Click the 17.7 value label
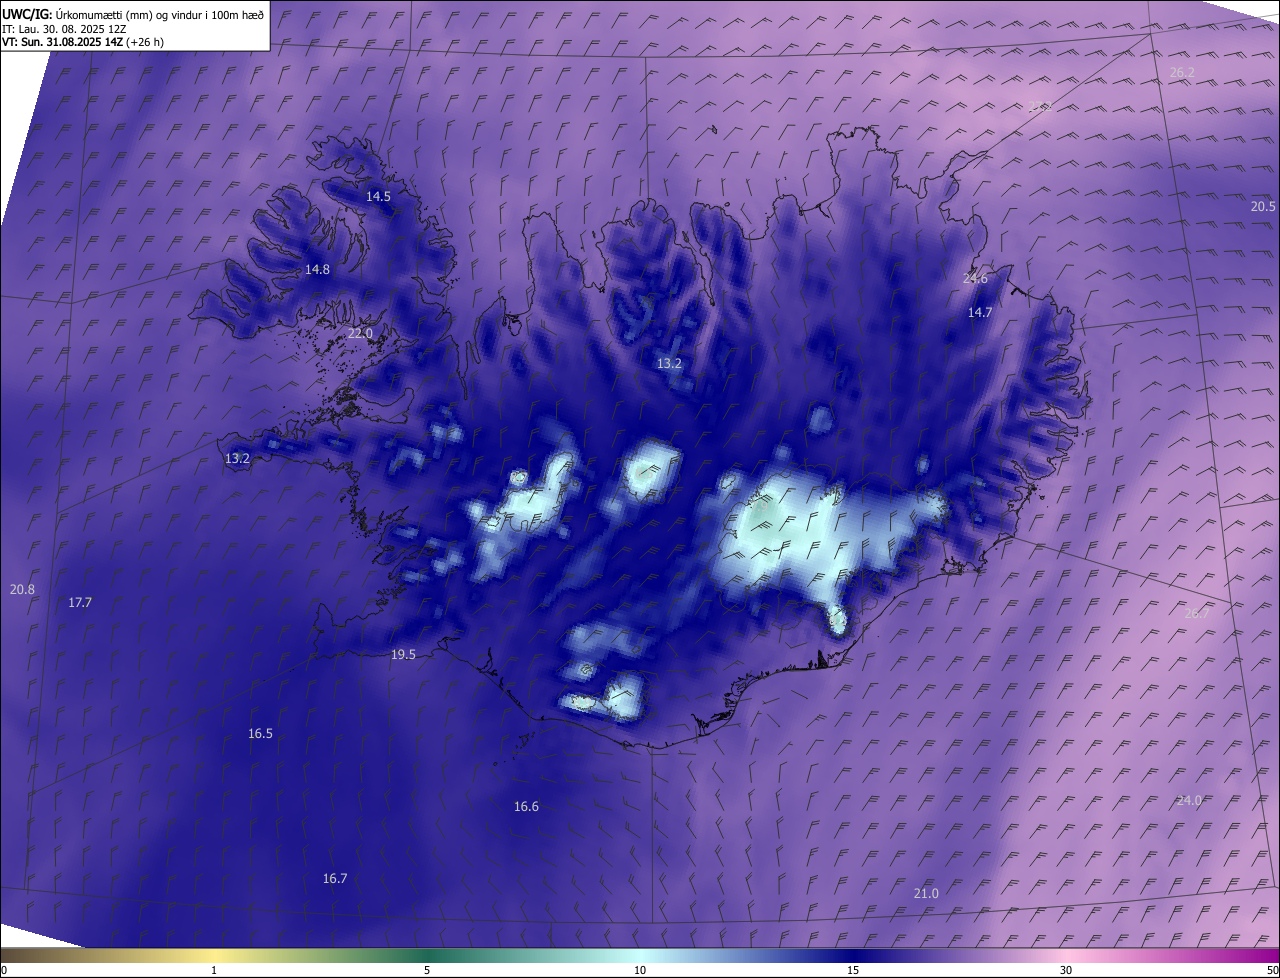 [80, 603]
